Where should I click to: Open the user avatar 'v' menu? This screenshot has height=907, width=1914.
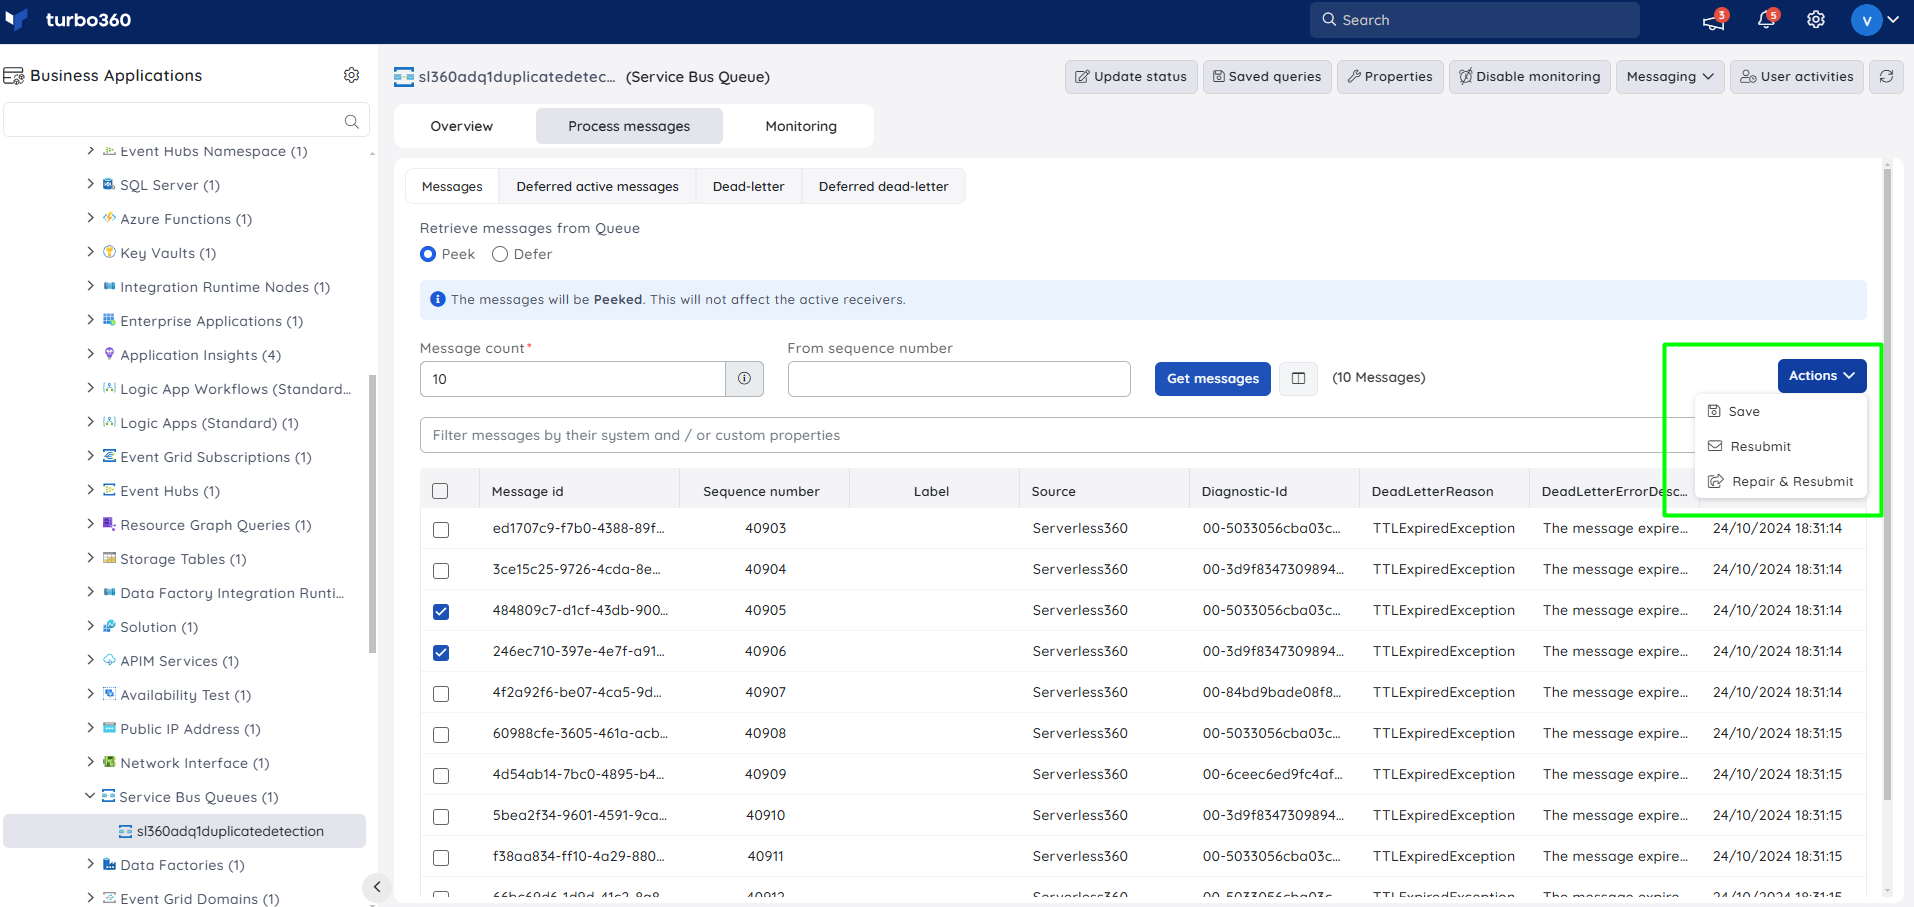pyautogui.click(x=1866, y=20)
